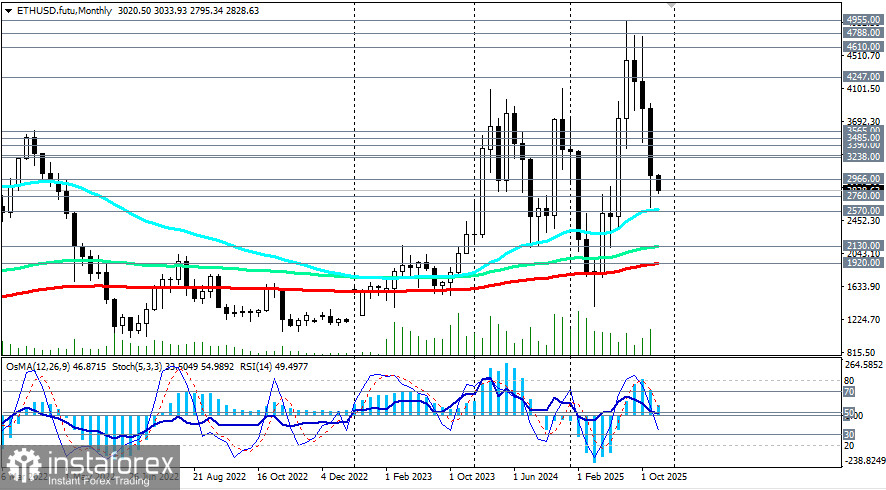Screen dimensions: 886x490
Task: Select the 1920.00 price level label
Action: pos(863,262)
